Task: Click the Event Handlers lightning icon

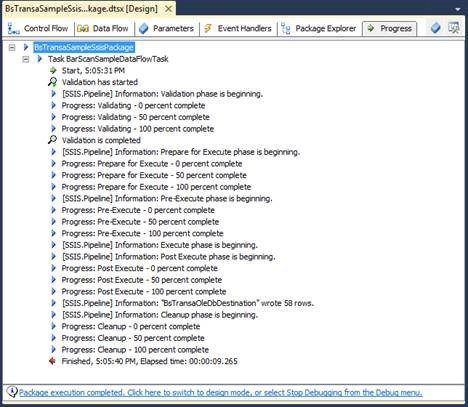Action: tap(208, 28)
